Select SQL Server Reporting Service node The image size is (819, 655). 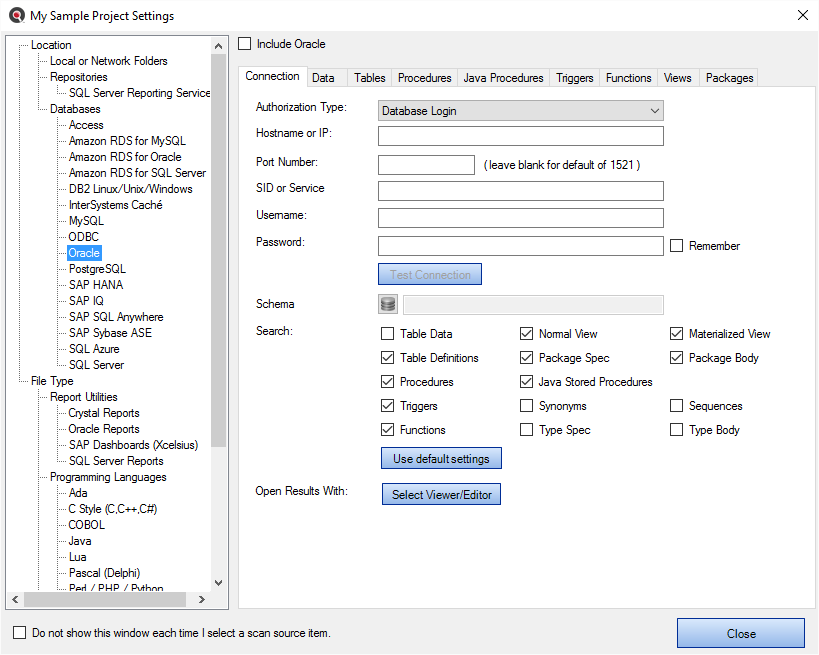click(139, 93)
